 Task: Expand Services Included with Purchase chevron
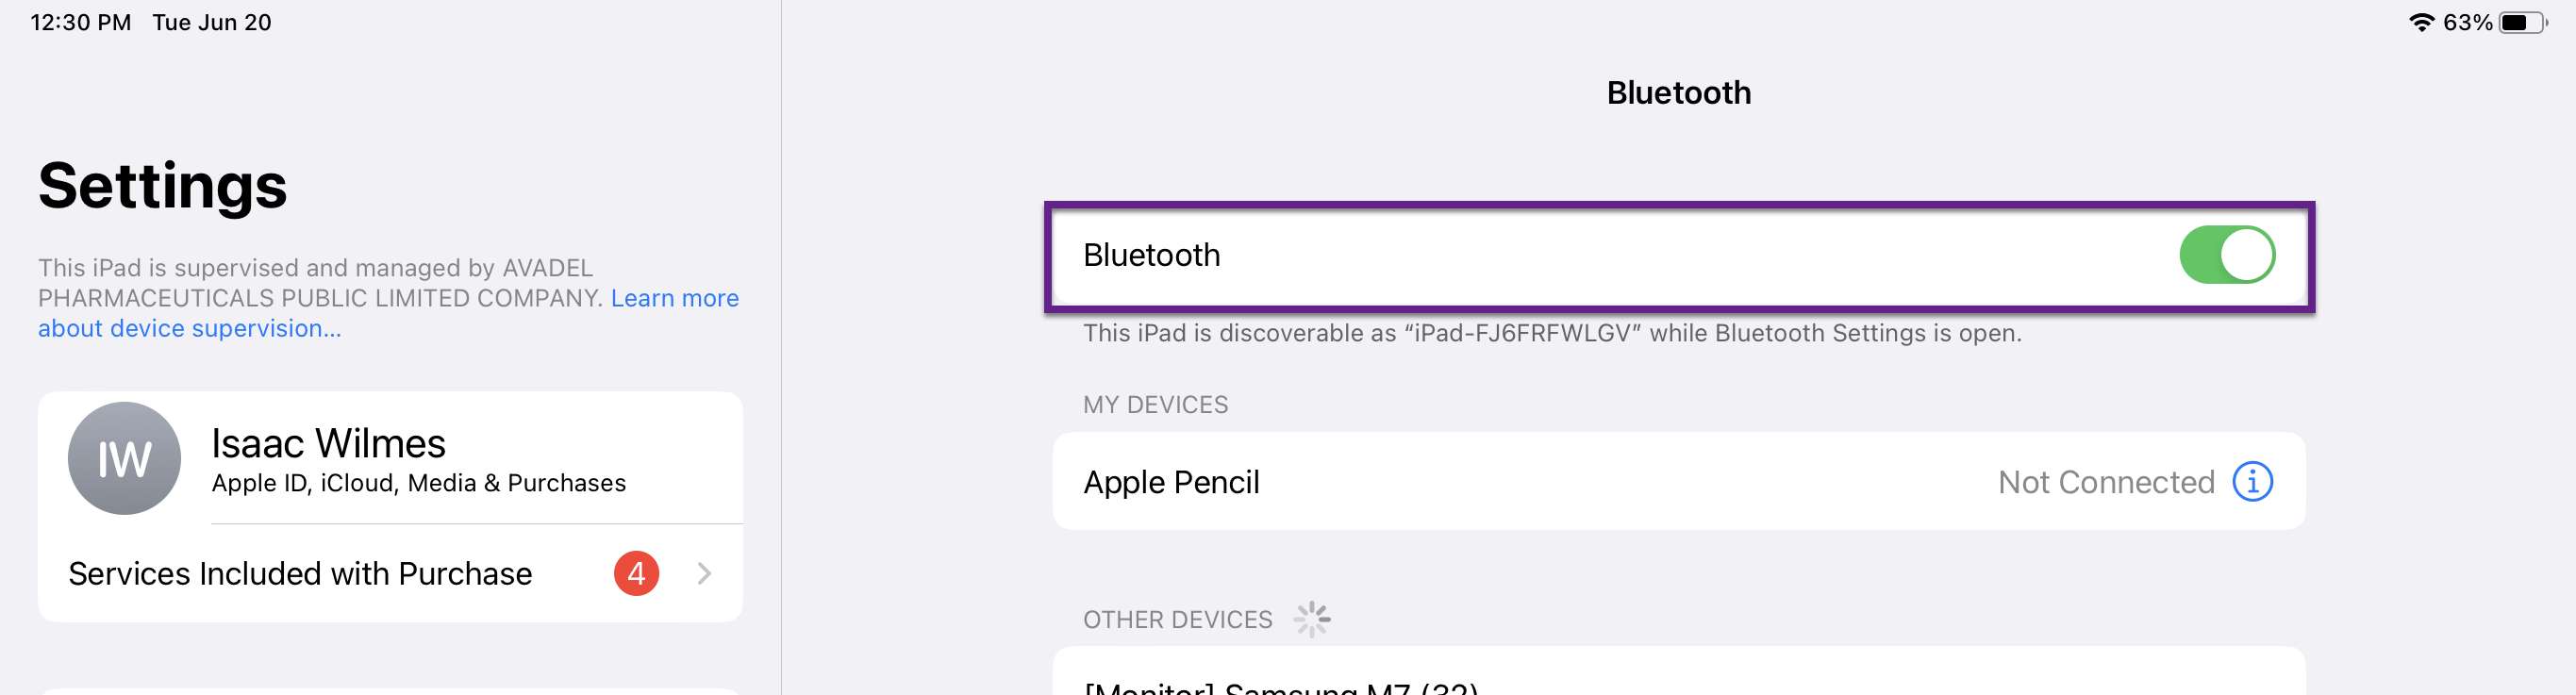point(704,574)
